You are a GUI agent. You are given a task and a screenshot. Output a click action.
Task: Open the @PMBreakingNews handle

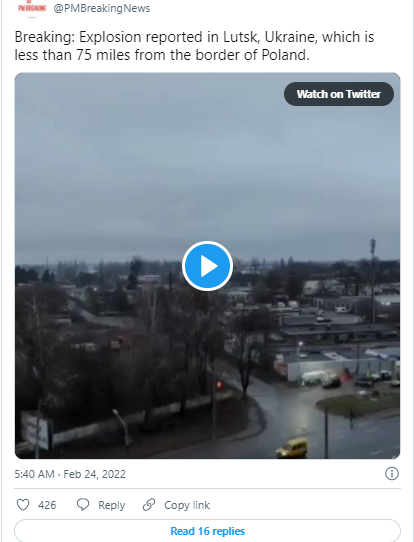(102, 8)
